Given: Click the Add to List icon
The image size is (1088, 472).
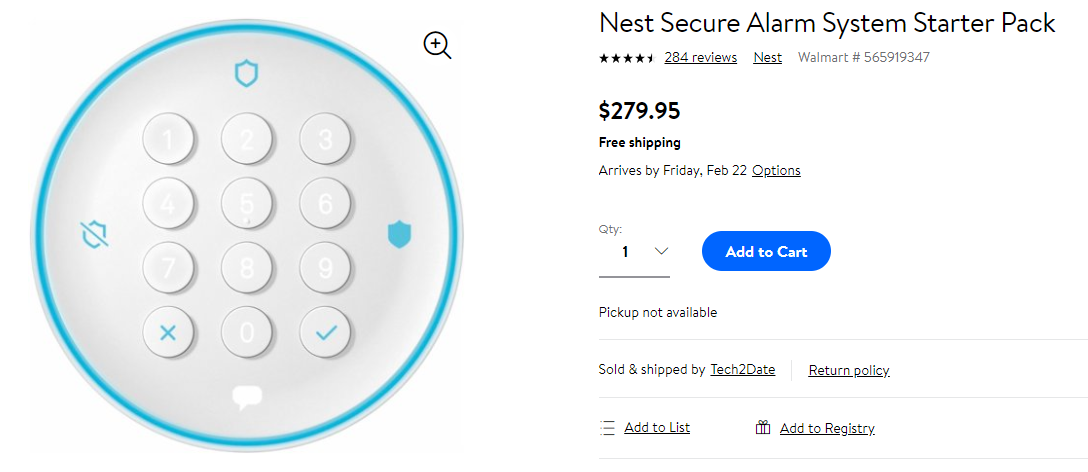Looking at the screenshot, I should click(607, 428).
